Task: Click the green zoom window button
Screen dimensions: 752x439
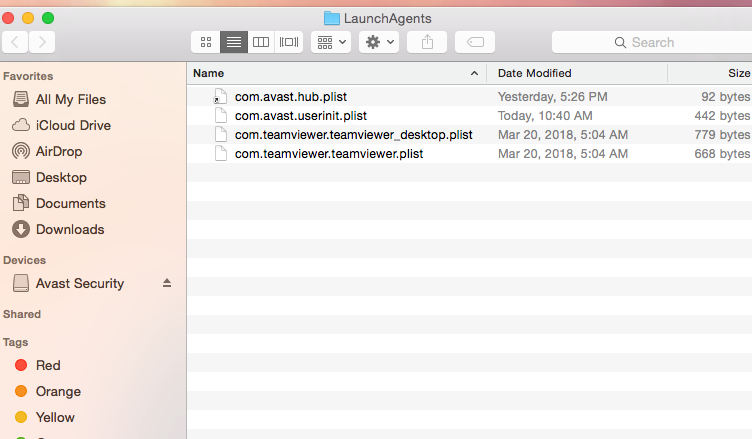Action: 48,18
